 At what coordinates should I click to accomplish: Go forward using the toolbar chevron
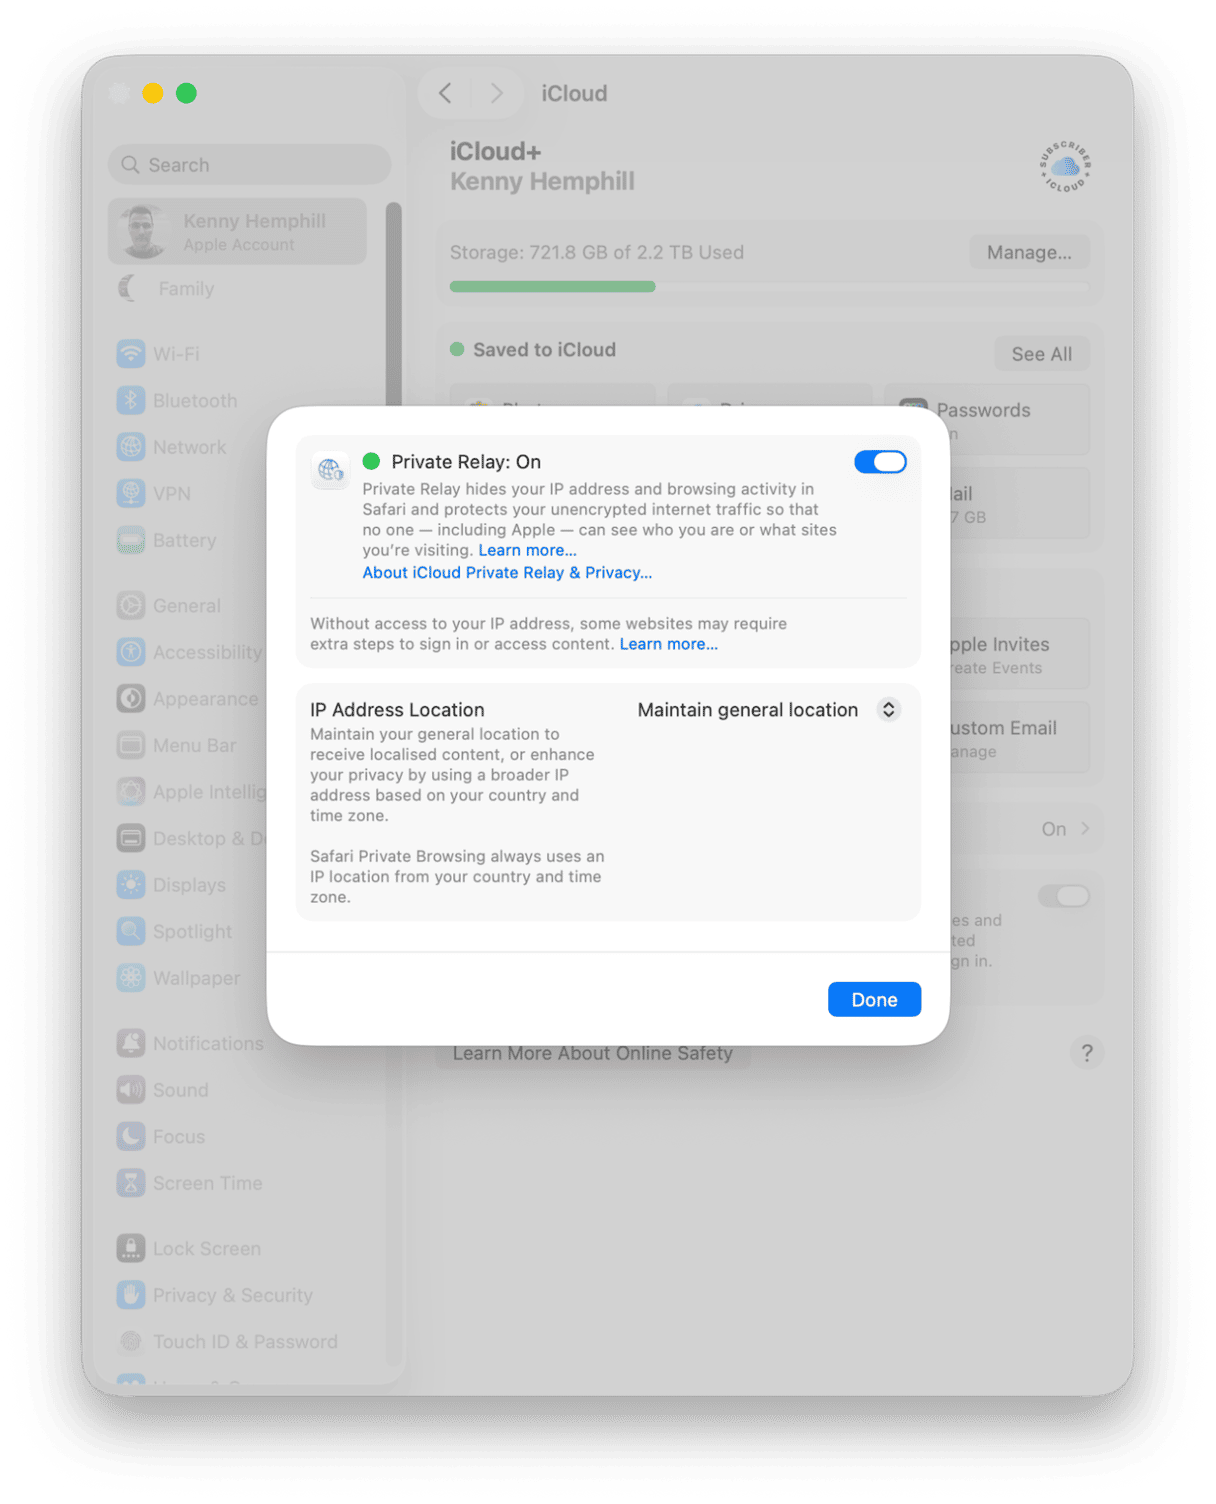(x=496, y=93)
